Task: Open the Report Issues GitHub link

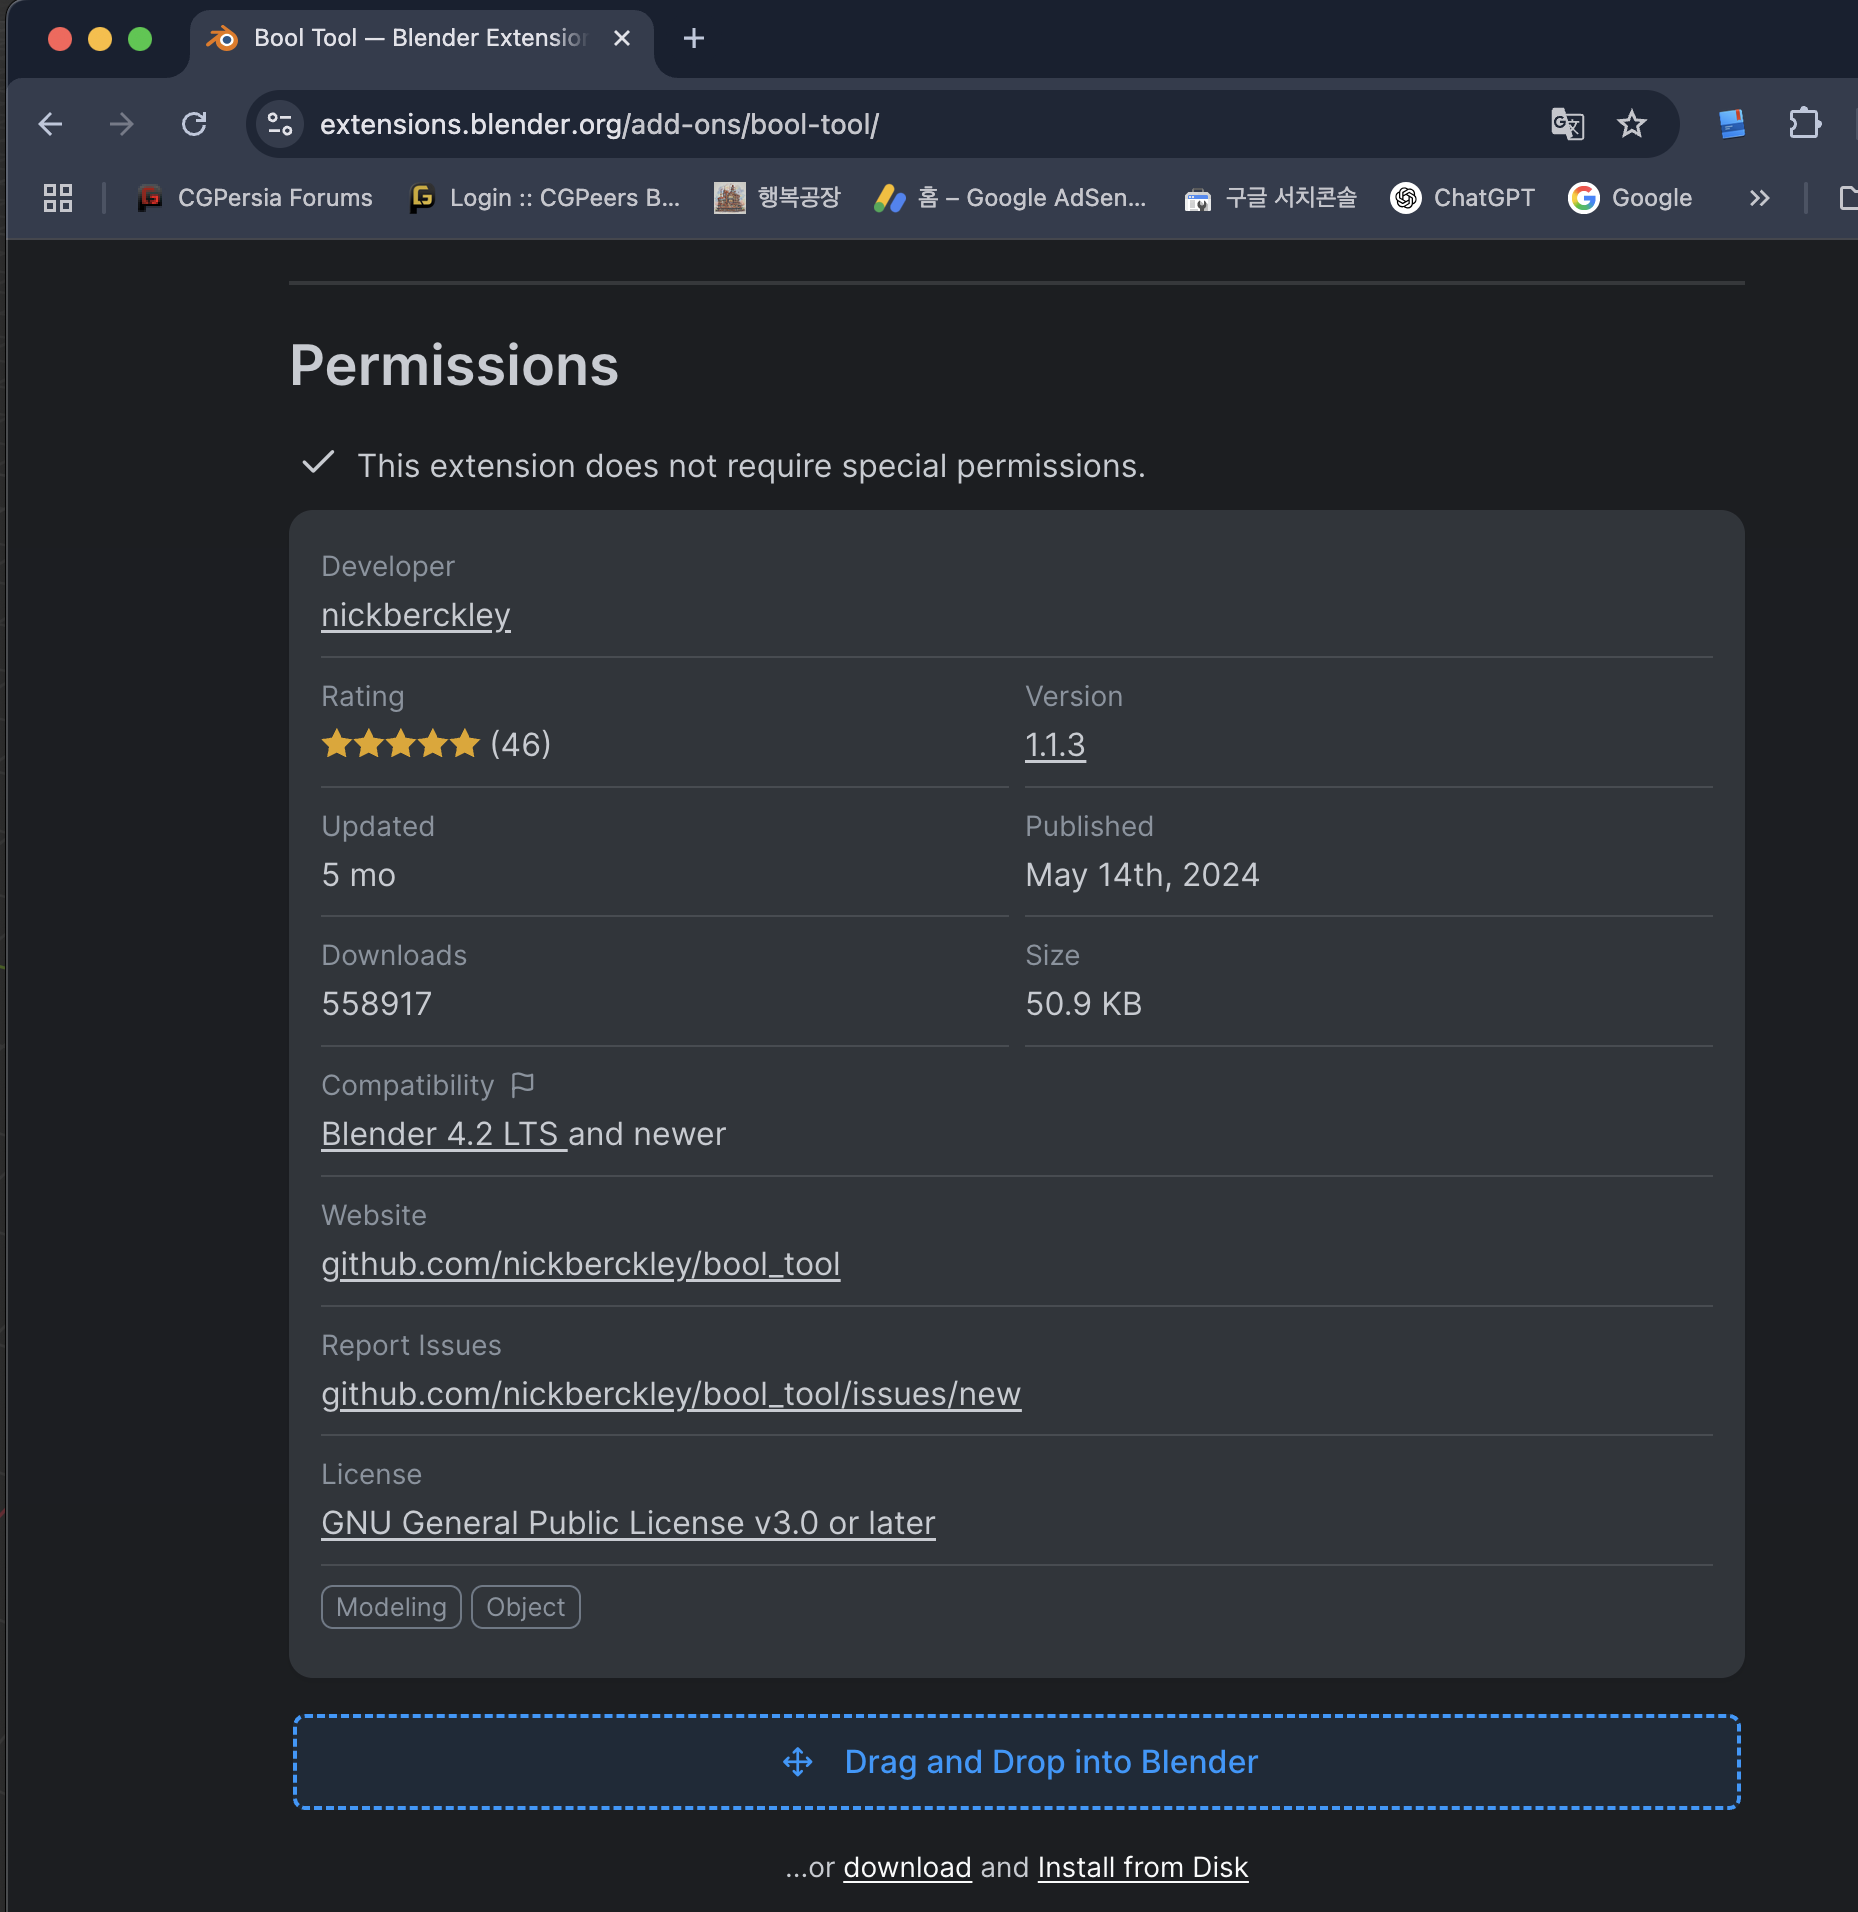Action: coord(671,1394)
